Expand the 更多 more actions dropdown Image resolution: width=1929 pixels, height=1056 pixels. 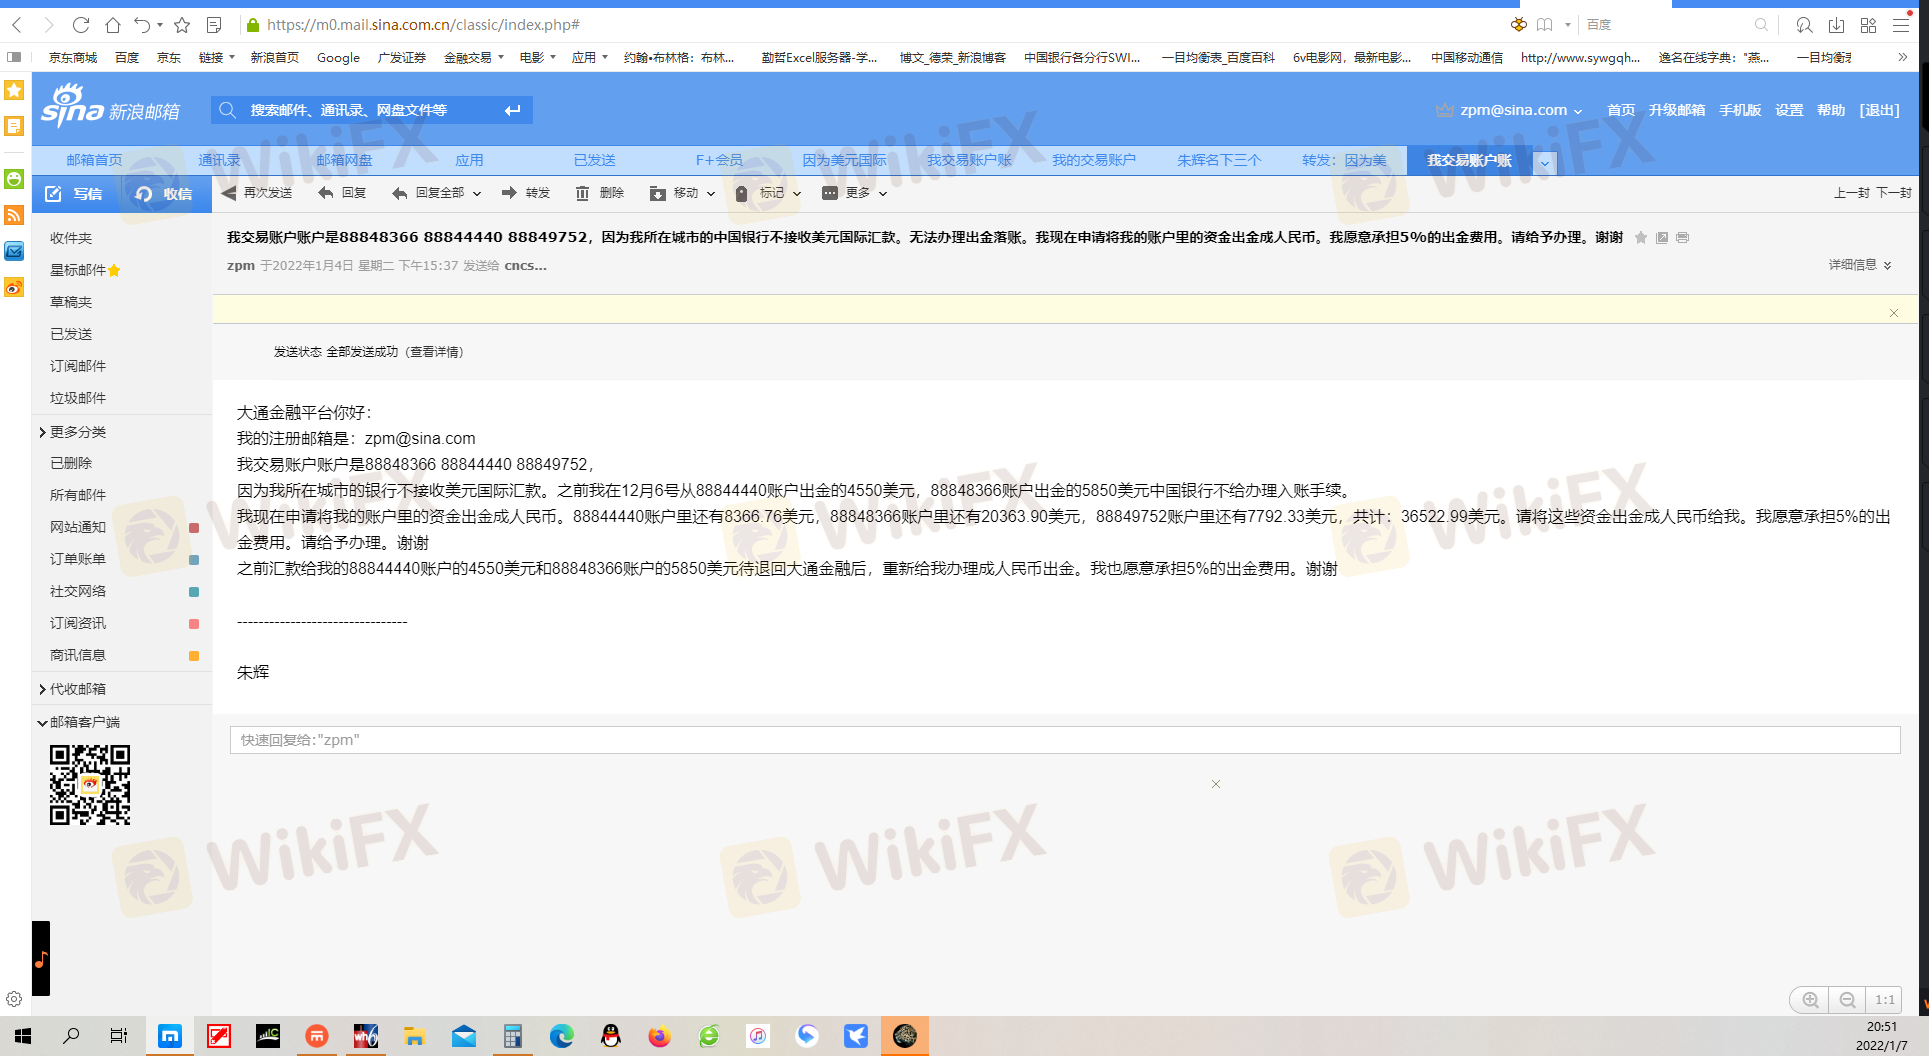[883, 194]
